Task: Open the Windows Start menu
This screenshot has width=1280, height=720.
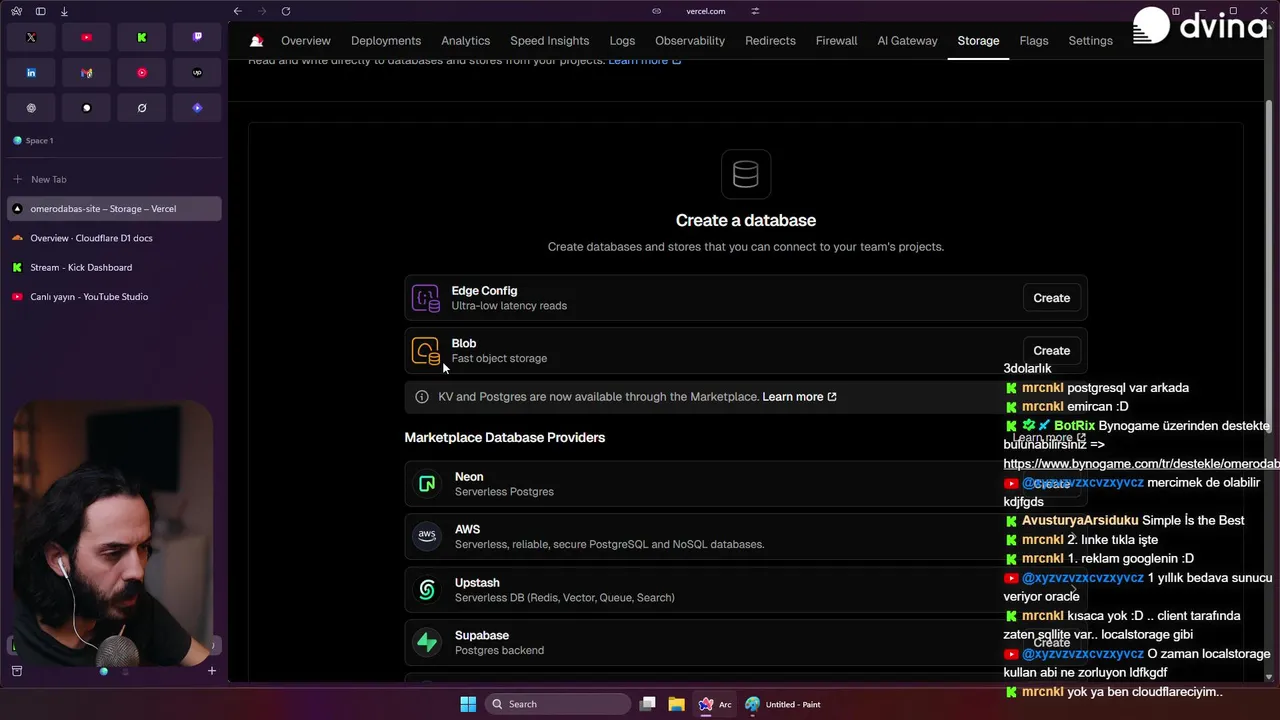Action: click(468, 704)
